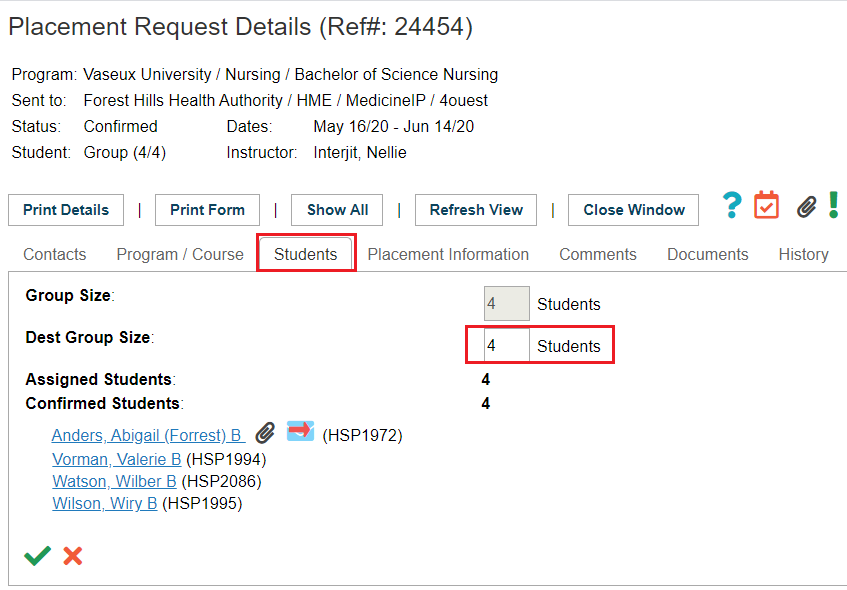Click the red arrow card icon by HSP1972

[300, 431]
